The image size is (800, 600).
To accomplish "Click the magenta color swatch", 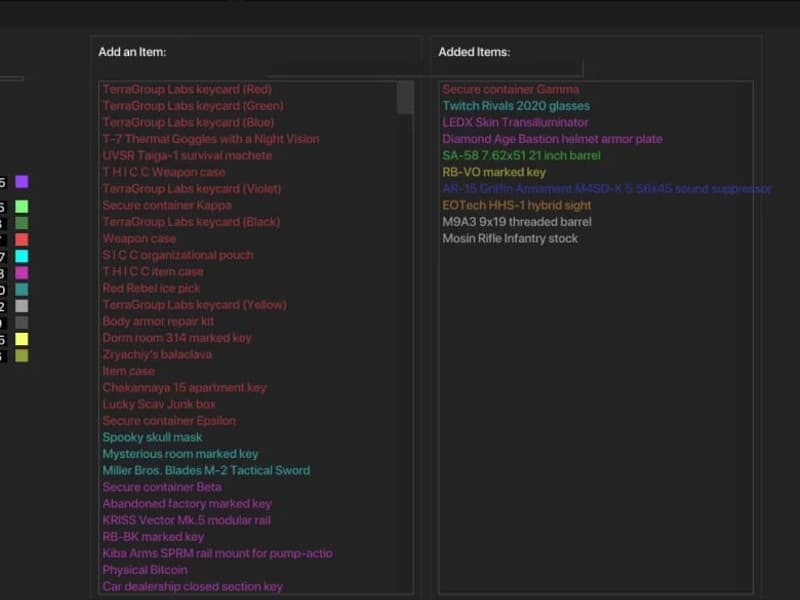I will [x=21, y=273].
